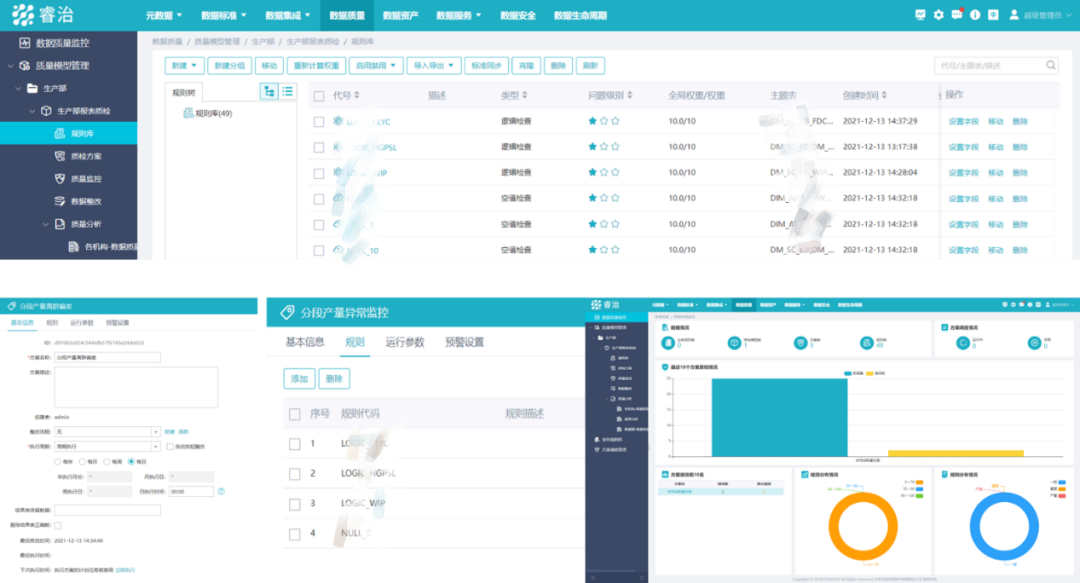The height and width of the screenshot is (583, 1080).
Task: Select the 每日 radio button
Action: click(131, 461)
